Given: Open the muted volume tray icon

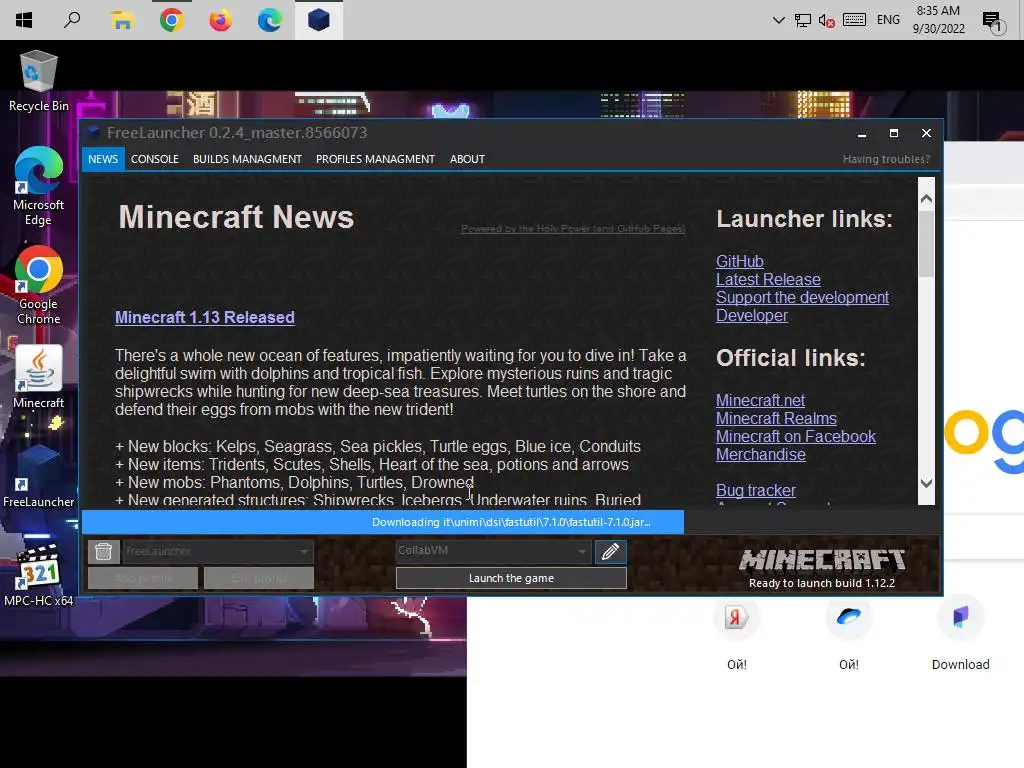Looking at the screenshot, I should (826, 20).
